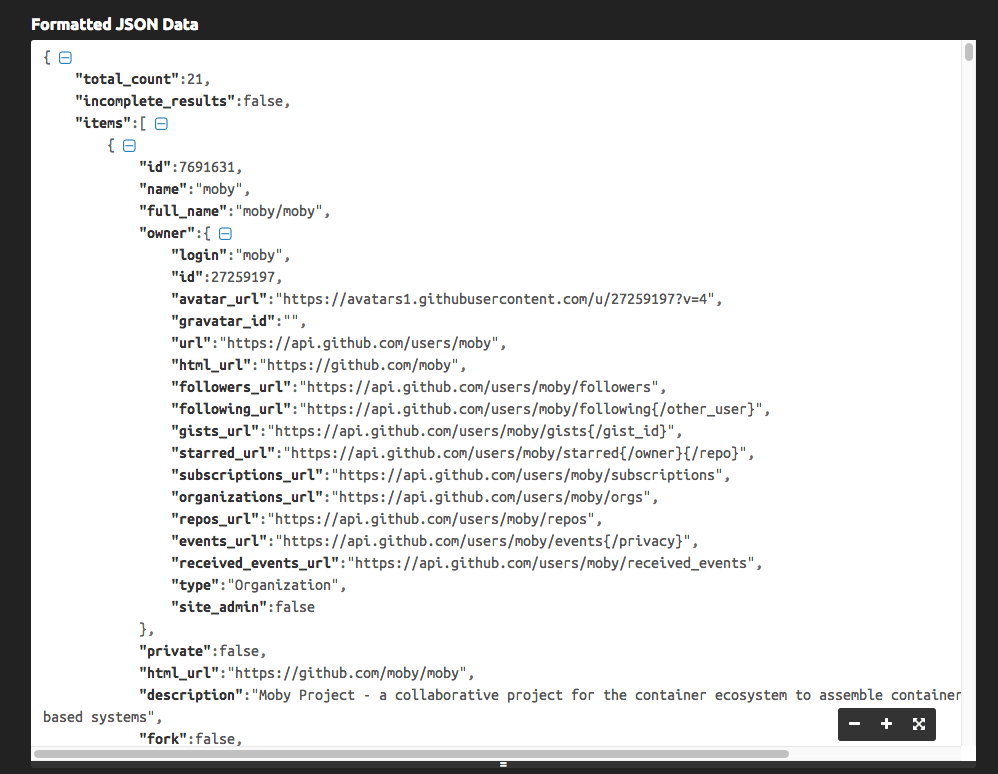
Task: Click the plus icon to increase font size
Action: (886, 724)
